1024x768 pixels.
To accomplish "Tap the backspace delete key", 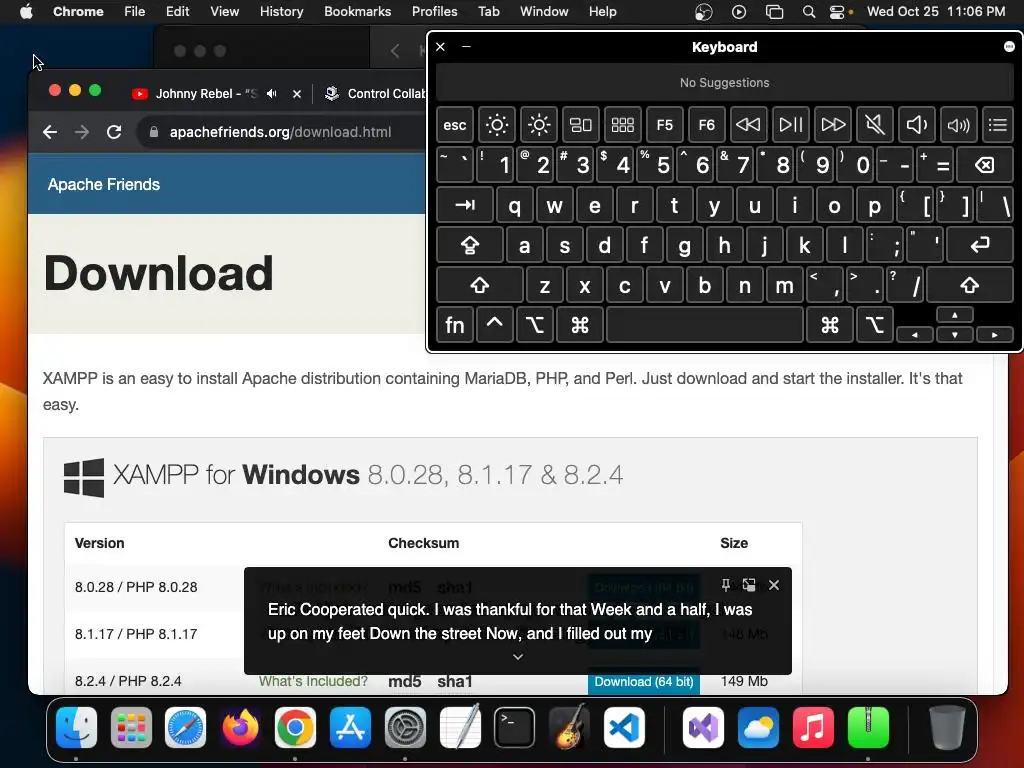I will click(985, 165).
